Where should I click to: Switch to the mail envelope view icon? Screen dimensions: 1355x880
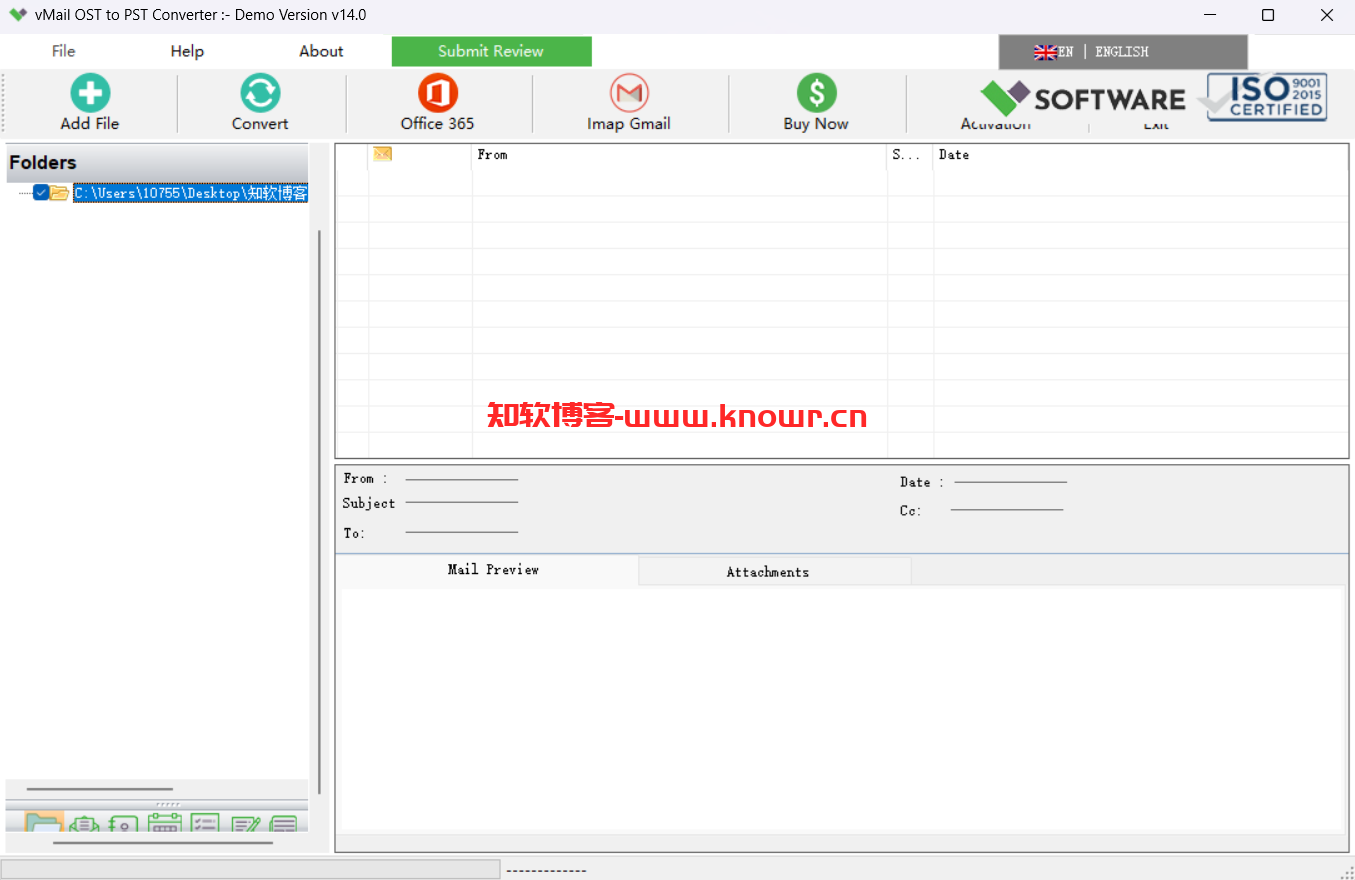pyautogui.click(x=85, y=823)
